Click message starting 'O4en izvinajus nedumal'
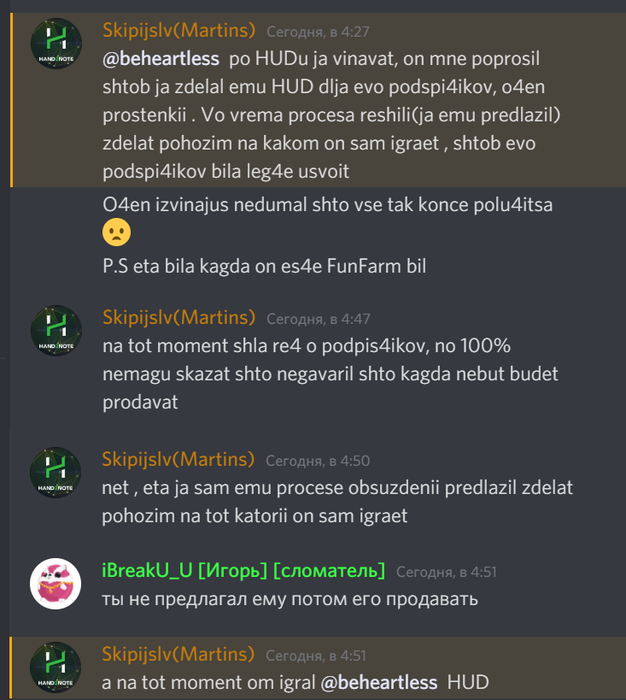The height and width of the screenshot is (700, 626). [328, 205]
